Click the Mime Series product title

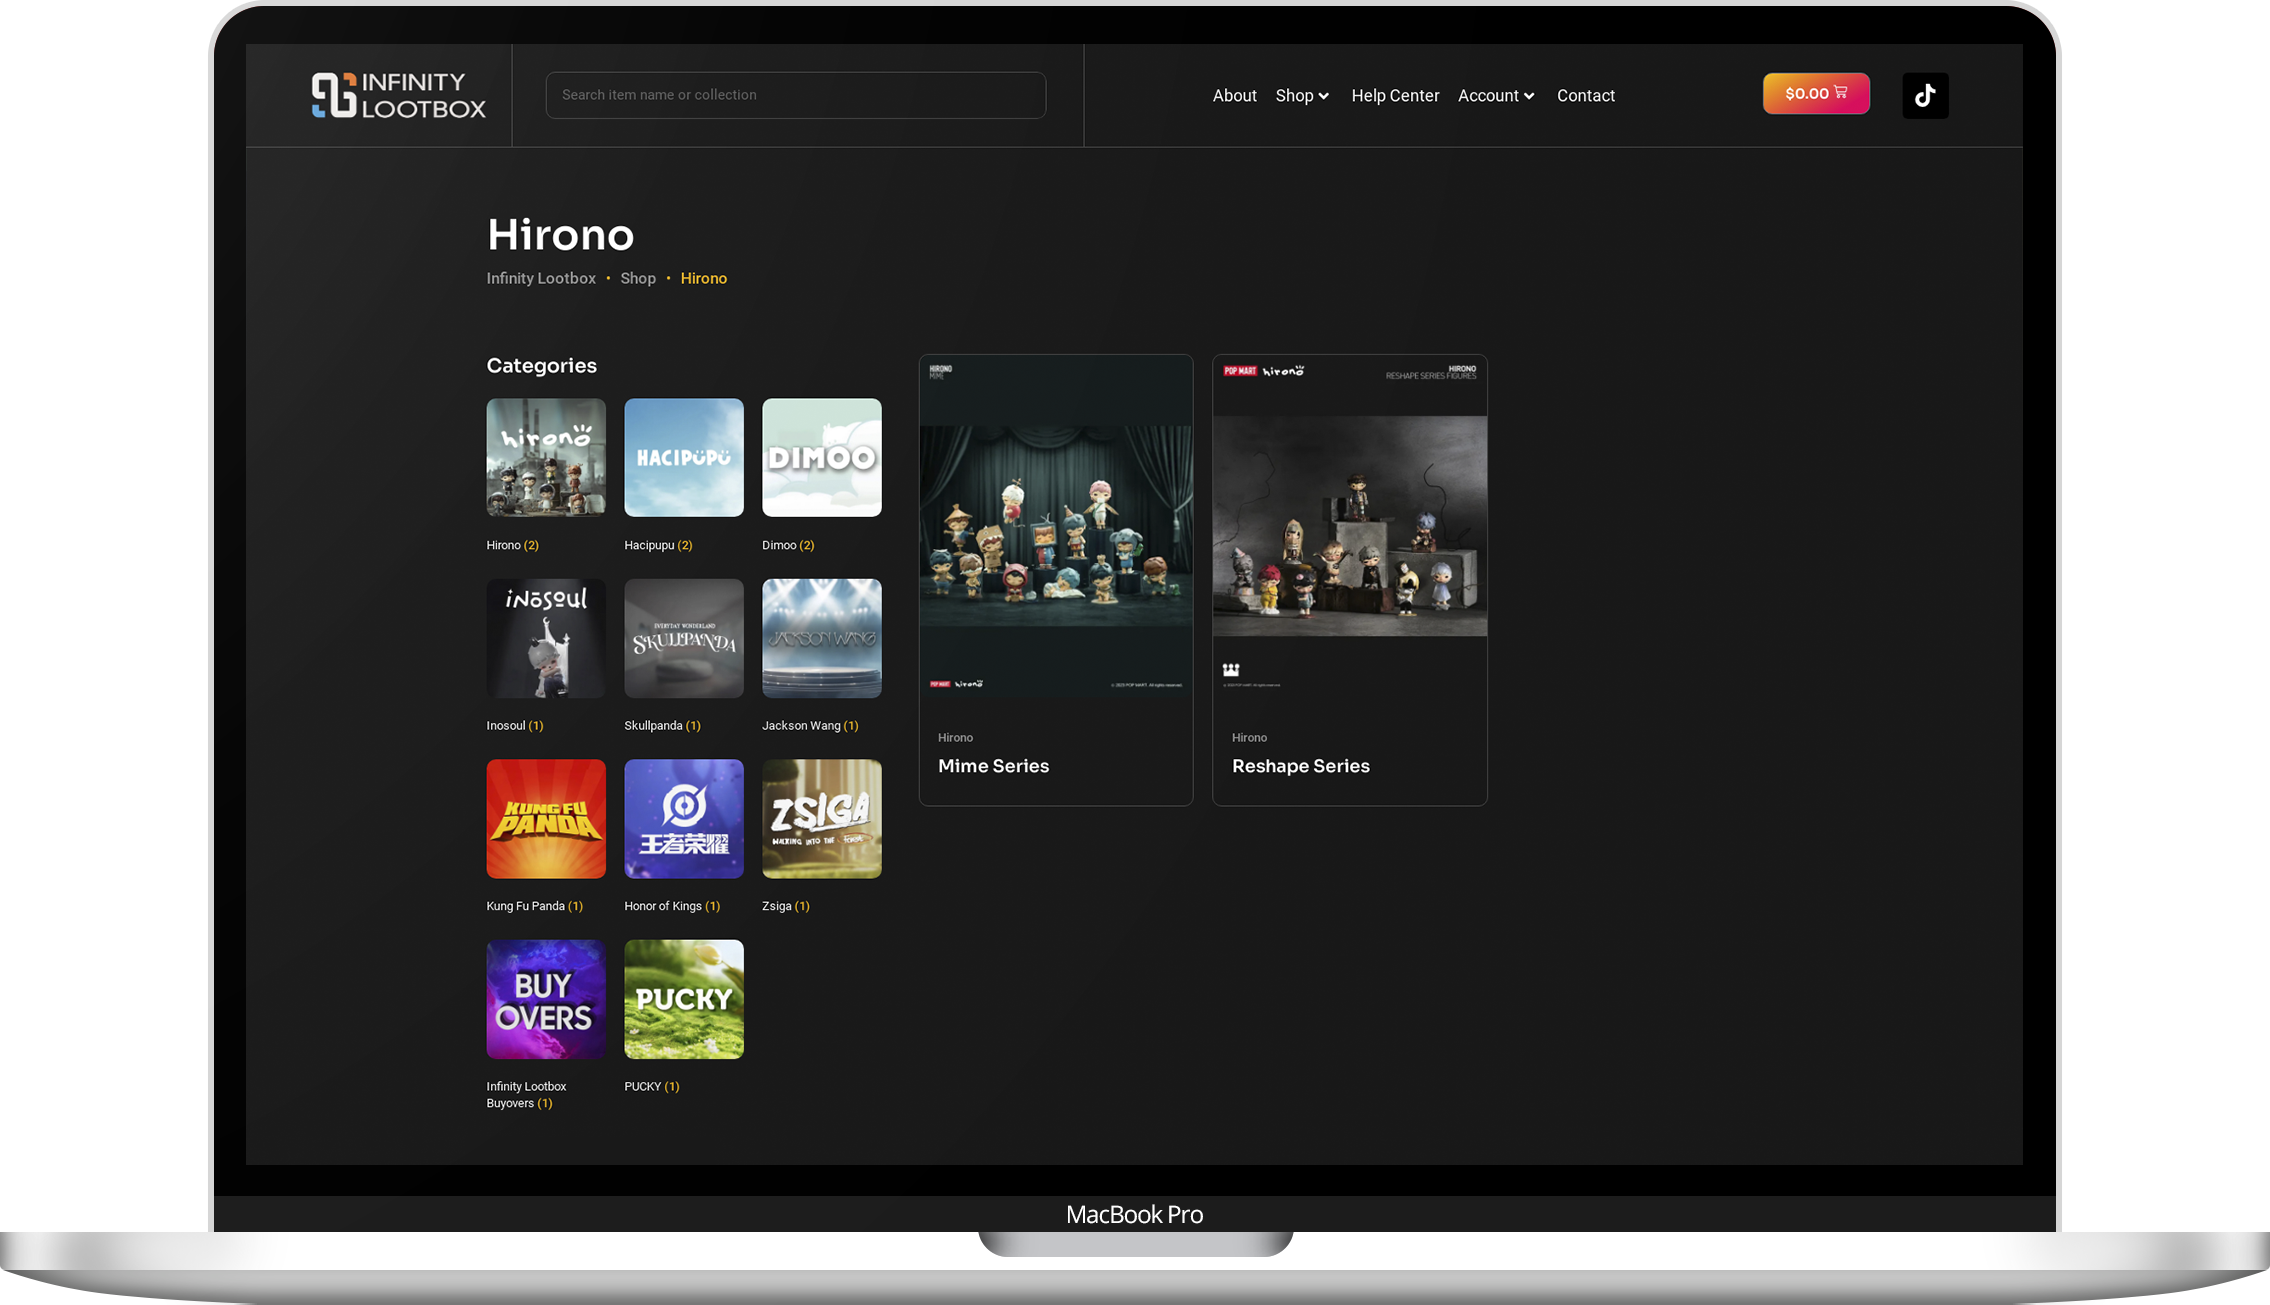(x=993, y=766)
